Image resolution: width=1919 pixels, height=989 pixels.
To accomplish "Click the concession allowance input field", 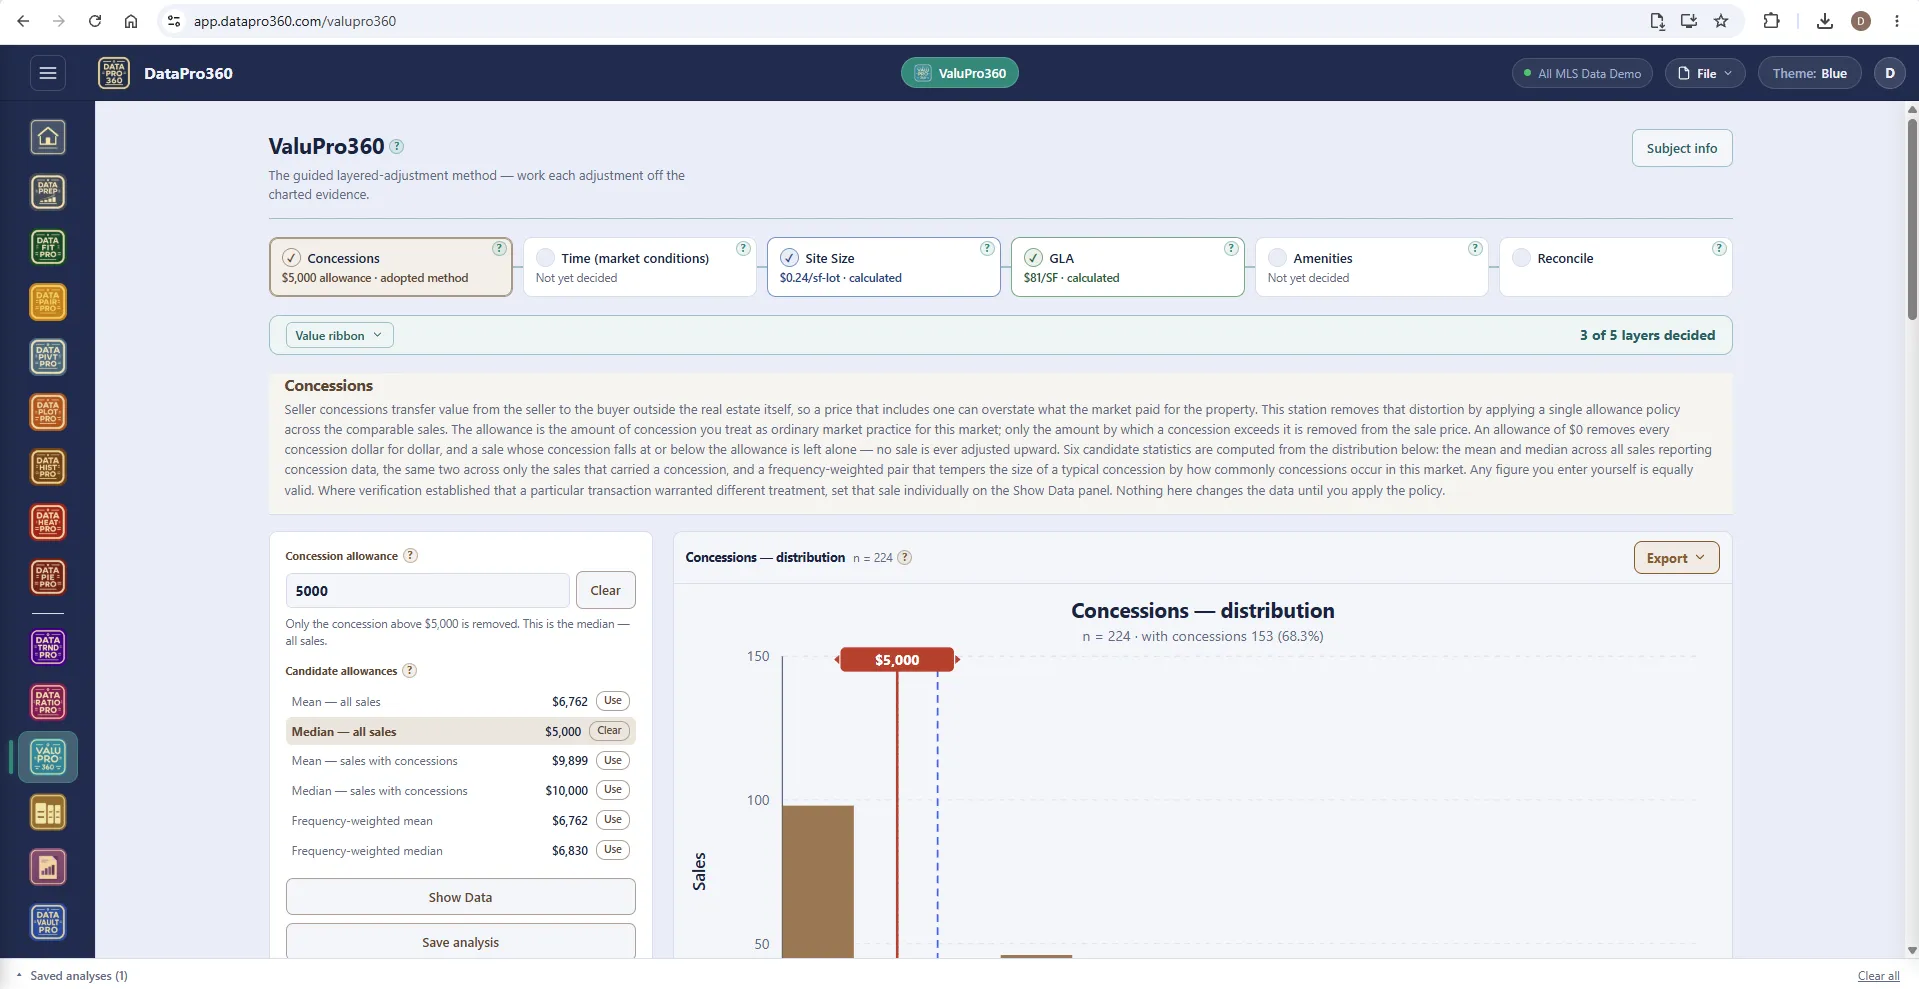I will click(x=427, y=590).
